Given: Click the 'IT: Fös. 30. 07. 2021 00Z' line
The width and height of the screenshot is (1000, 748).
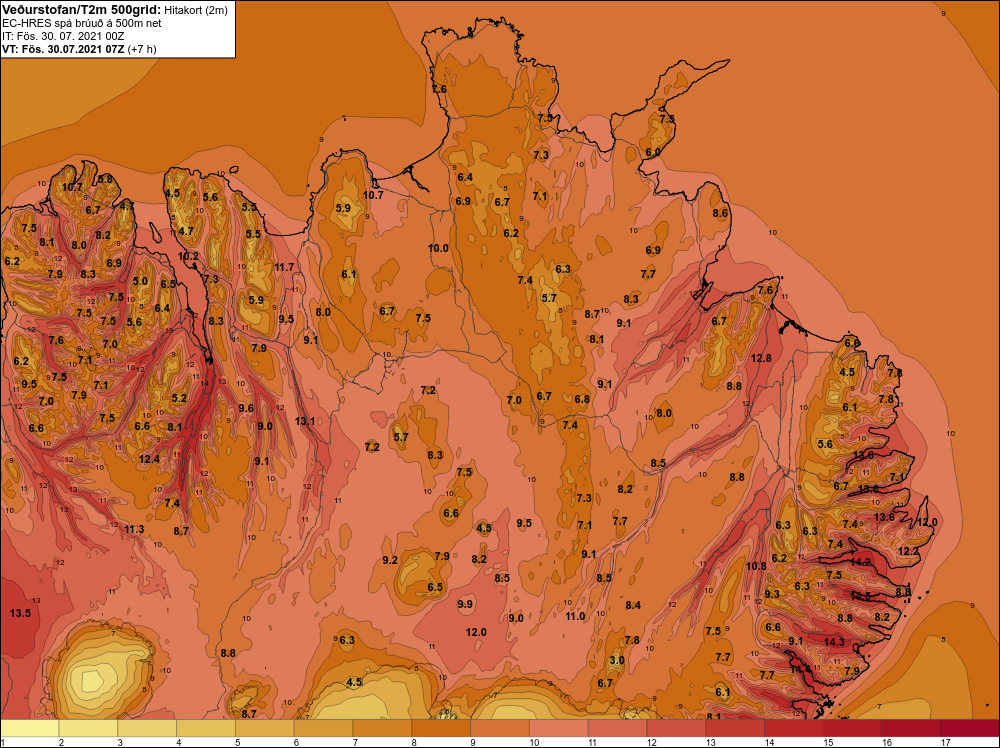Looking at the screenshot, I should click(63, 36).
